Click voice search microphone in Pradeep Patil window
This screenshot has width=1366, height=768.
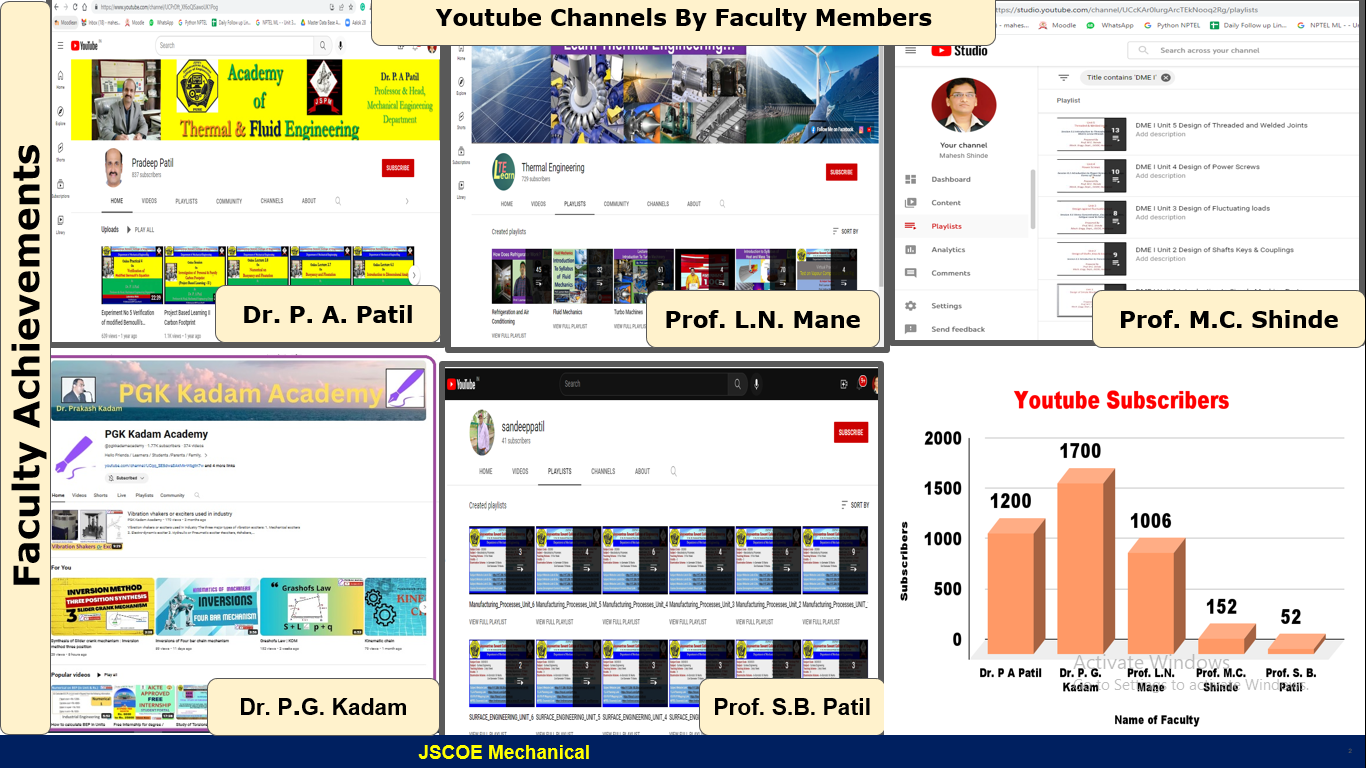click(x=342, y=45)
